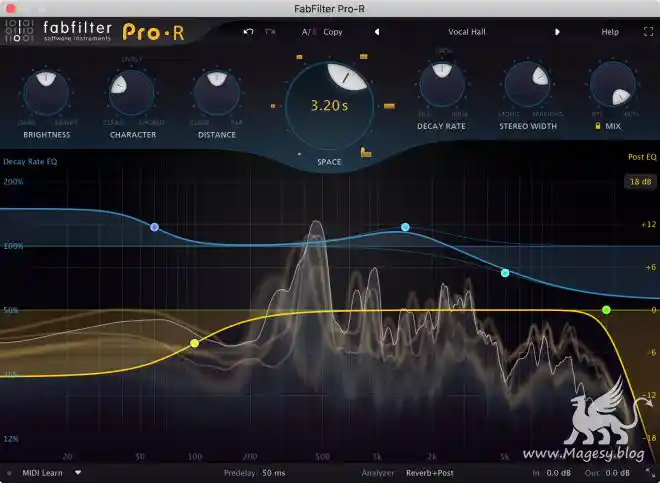Copy the current A/B state
Screen dimensions: 660x483
tap(333, 32)
